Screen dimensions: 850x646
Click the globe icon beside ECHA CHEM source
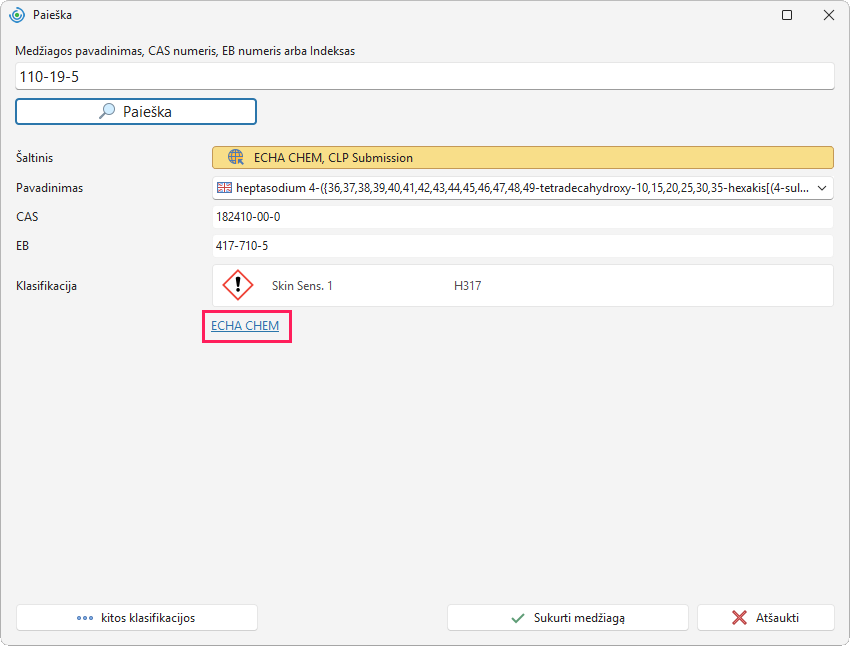[x=236, y=157]
